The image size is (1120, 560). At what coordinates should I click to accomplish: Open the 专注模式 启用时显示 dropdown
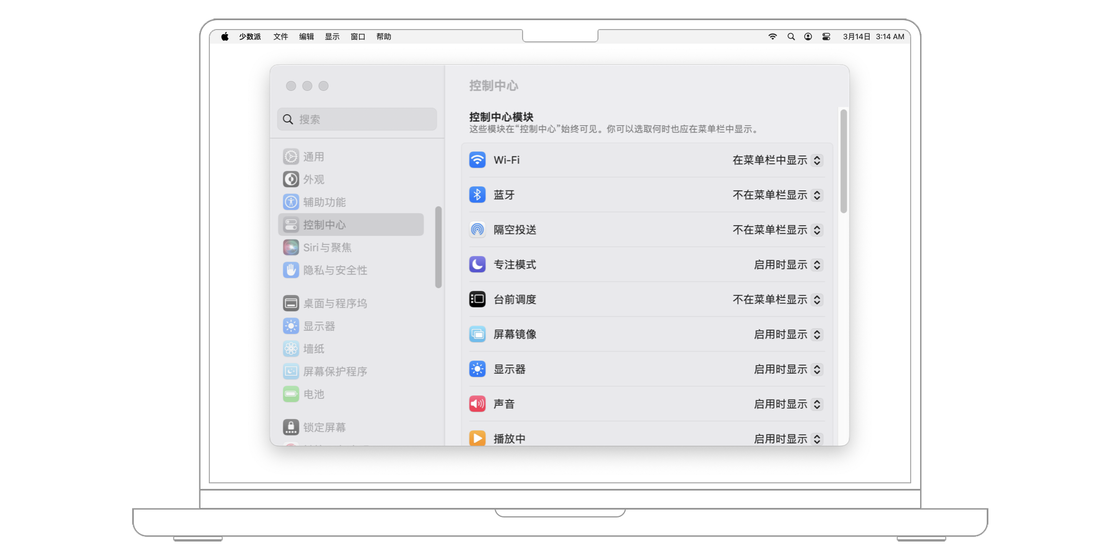click(787, 265)
